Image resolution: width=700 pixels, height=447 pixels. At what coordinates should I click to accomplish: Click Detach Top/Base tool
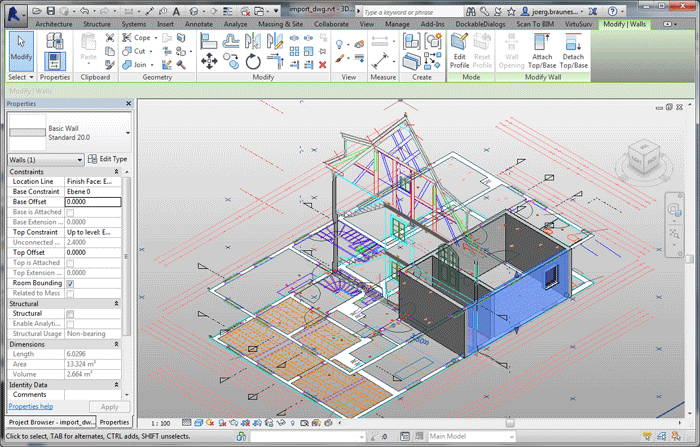point(573,51)
